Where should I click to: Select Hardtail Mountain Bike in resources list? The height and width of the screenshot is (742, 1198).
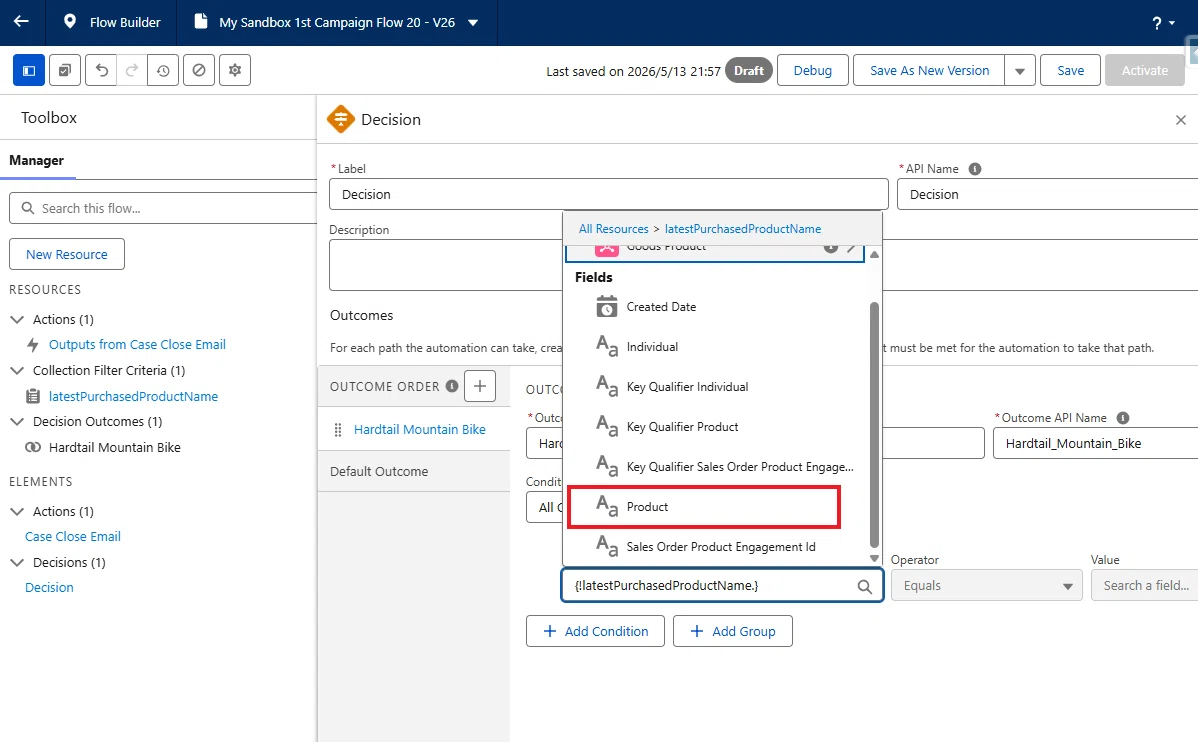point(115,448)
